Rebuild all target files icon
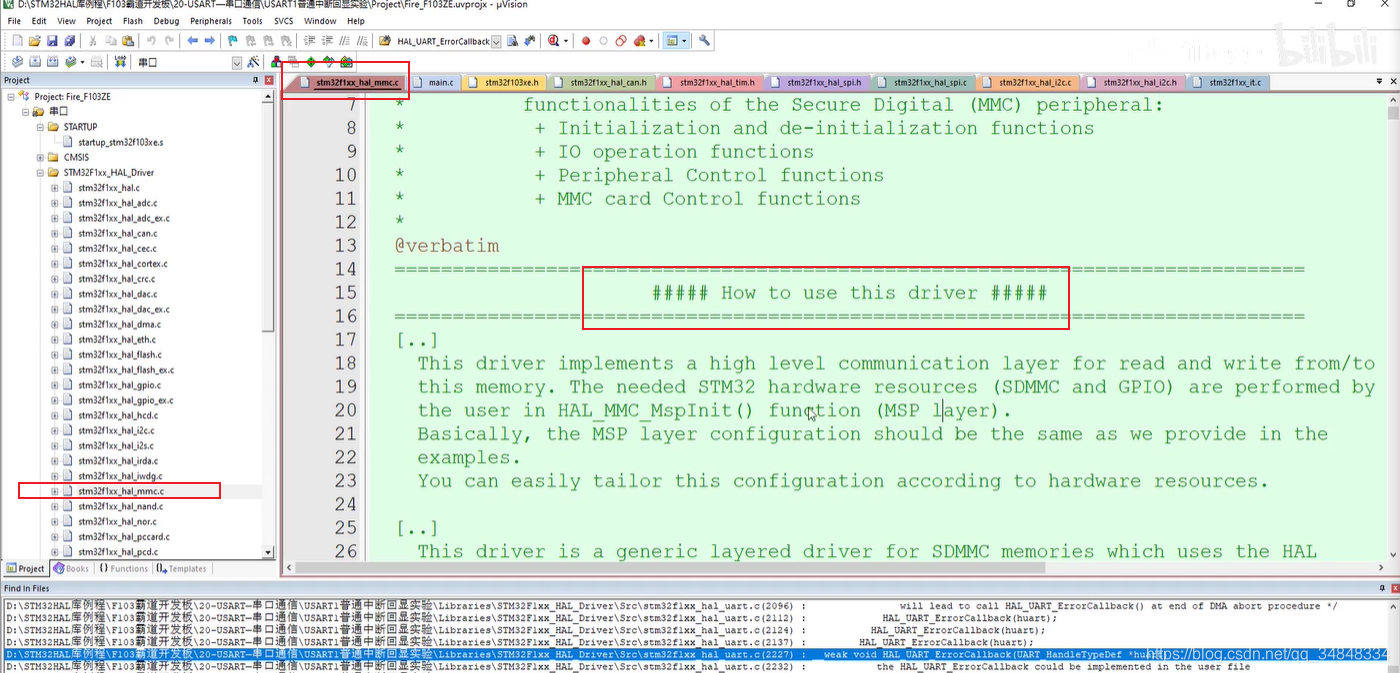Screen dimensions: 1400x673 [x=52, y=62]
